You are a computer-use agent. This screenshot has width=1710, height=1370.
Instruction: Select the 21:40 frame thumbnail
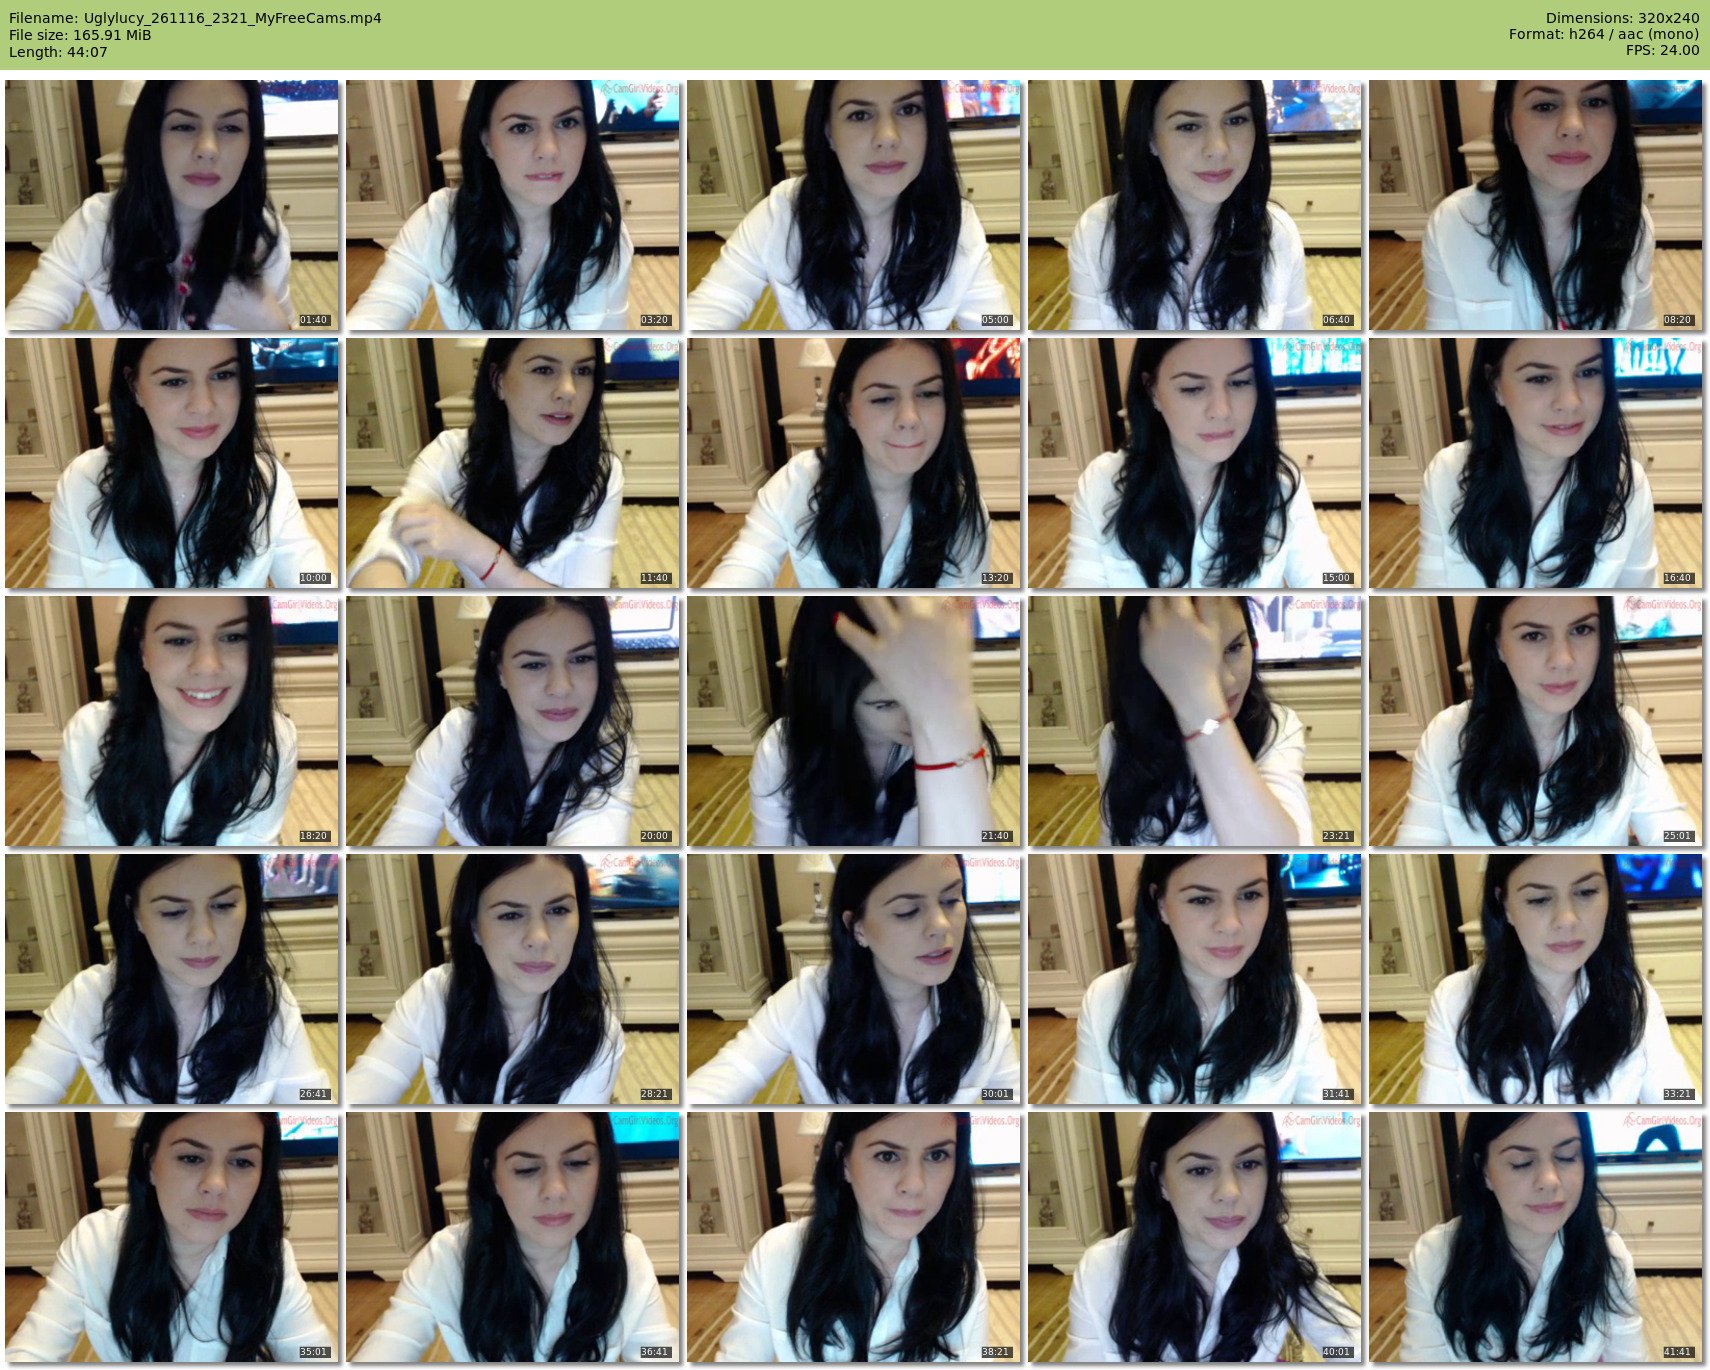coord(853,721)
